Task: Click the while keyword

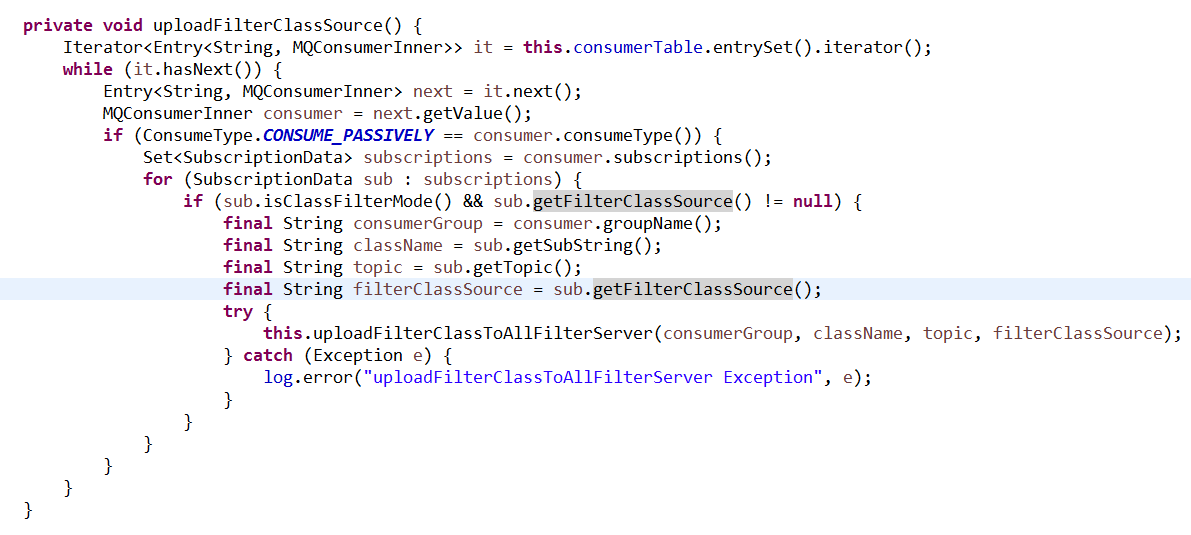Action: coord(87,69)
